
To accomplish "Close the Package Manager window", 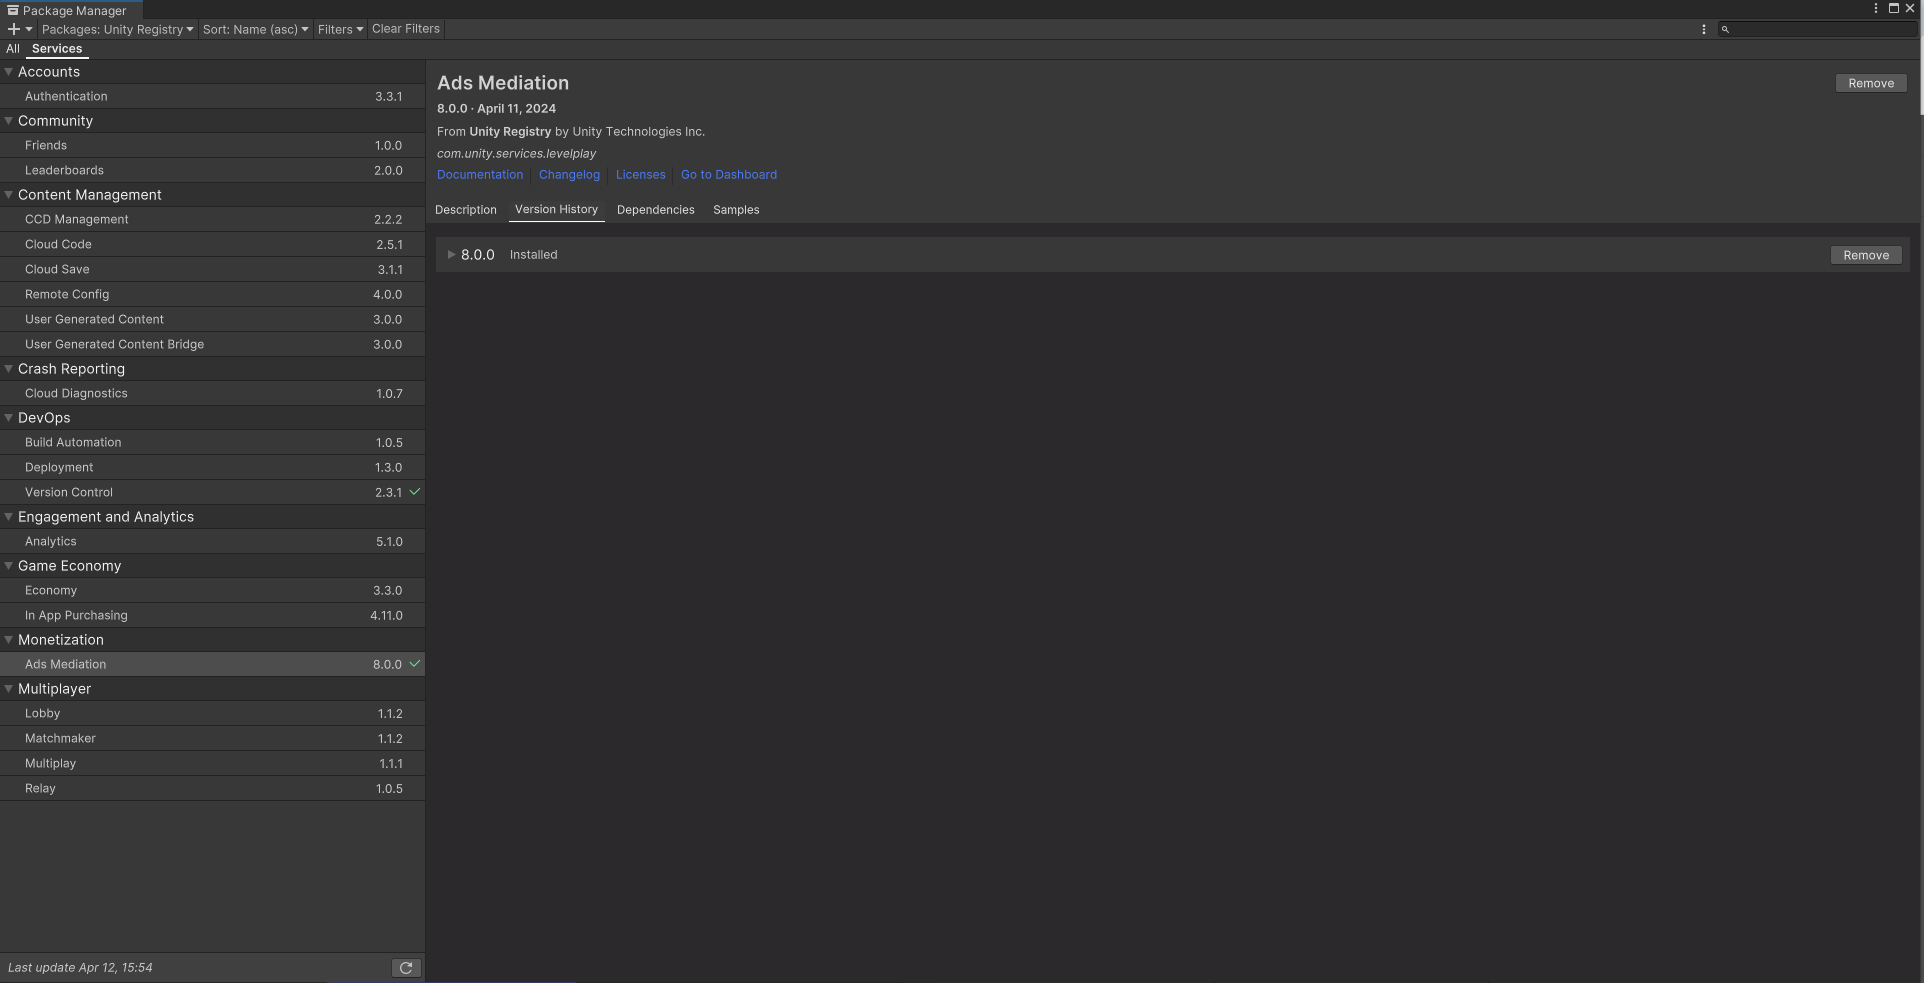I will click(x=1910, y=8).
